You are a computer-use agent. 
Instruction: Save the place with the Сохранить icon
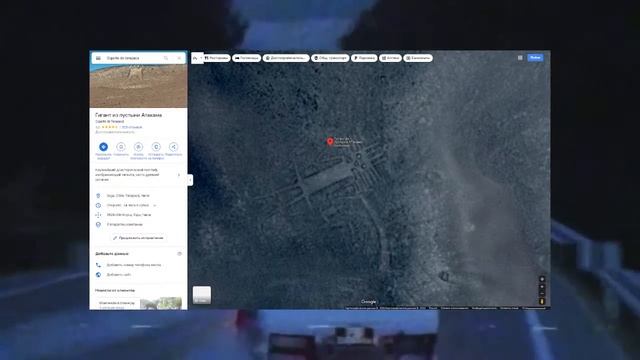[x=121, y=147]
